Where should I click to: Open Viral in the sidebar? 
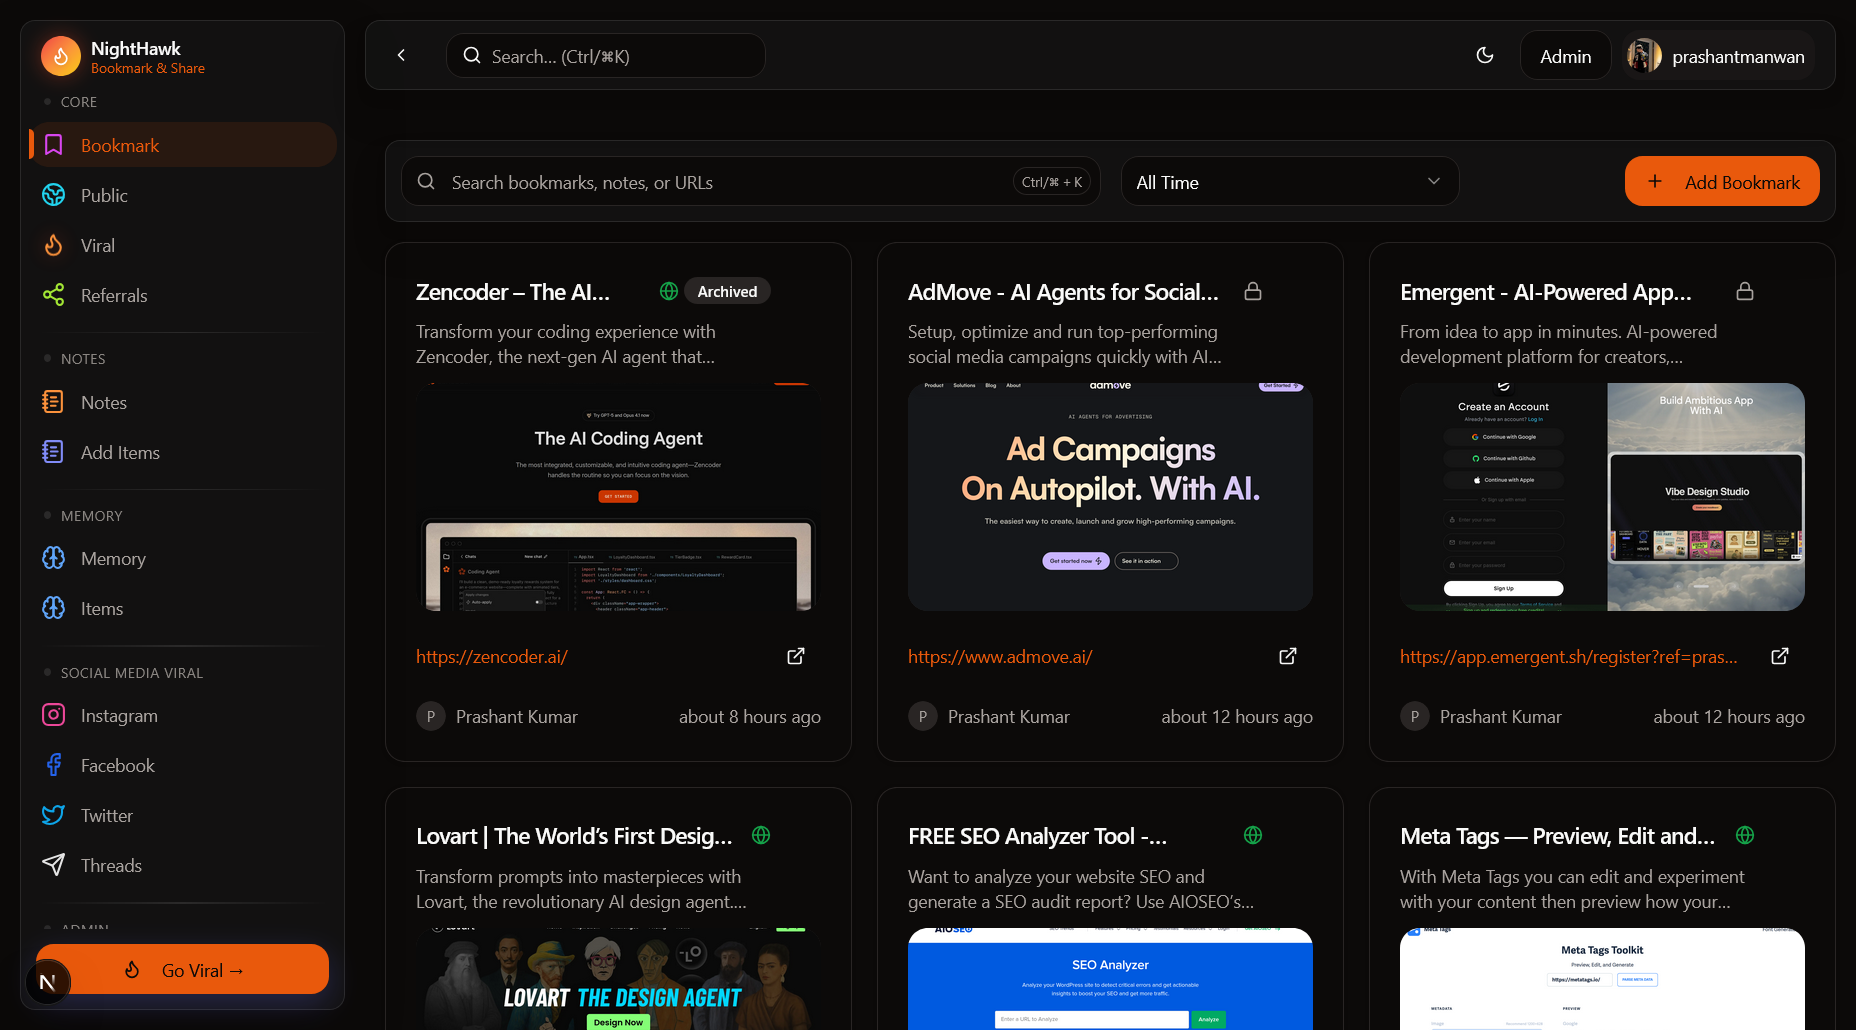(98, 246)
